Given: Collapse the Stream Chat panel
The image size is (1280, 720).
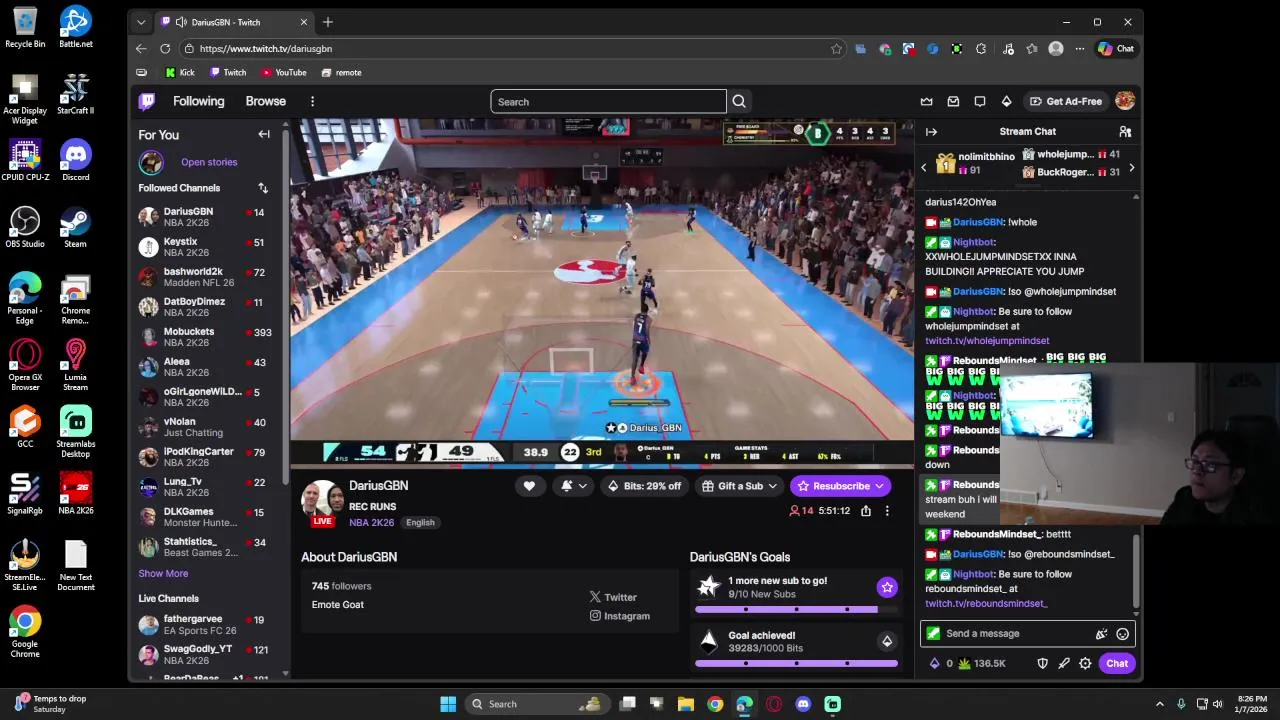Looking at the screenshot, I should 931,132.
